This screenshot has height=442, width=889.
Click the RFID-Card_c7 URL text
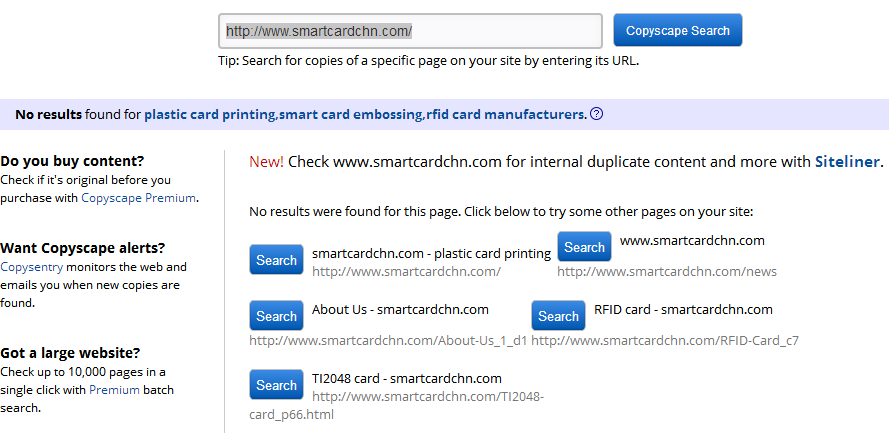coord(665,341)
